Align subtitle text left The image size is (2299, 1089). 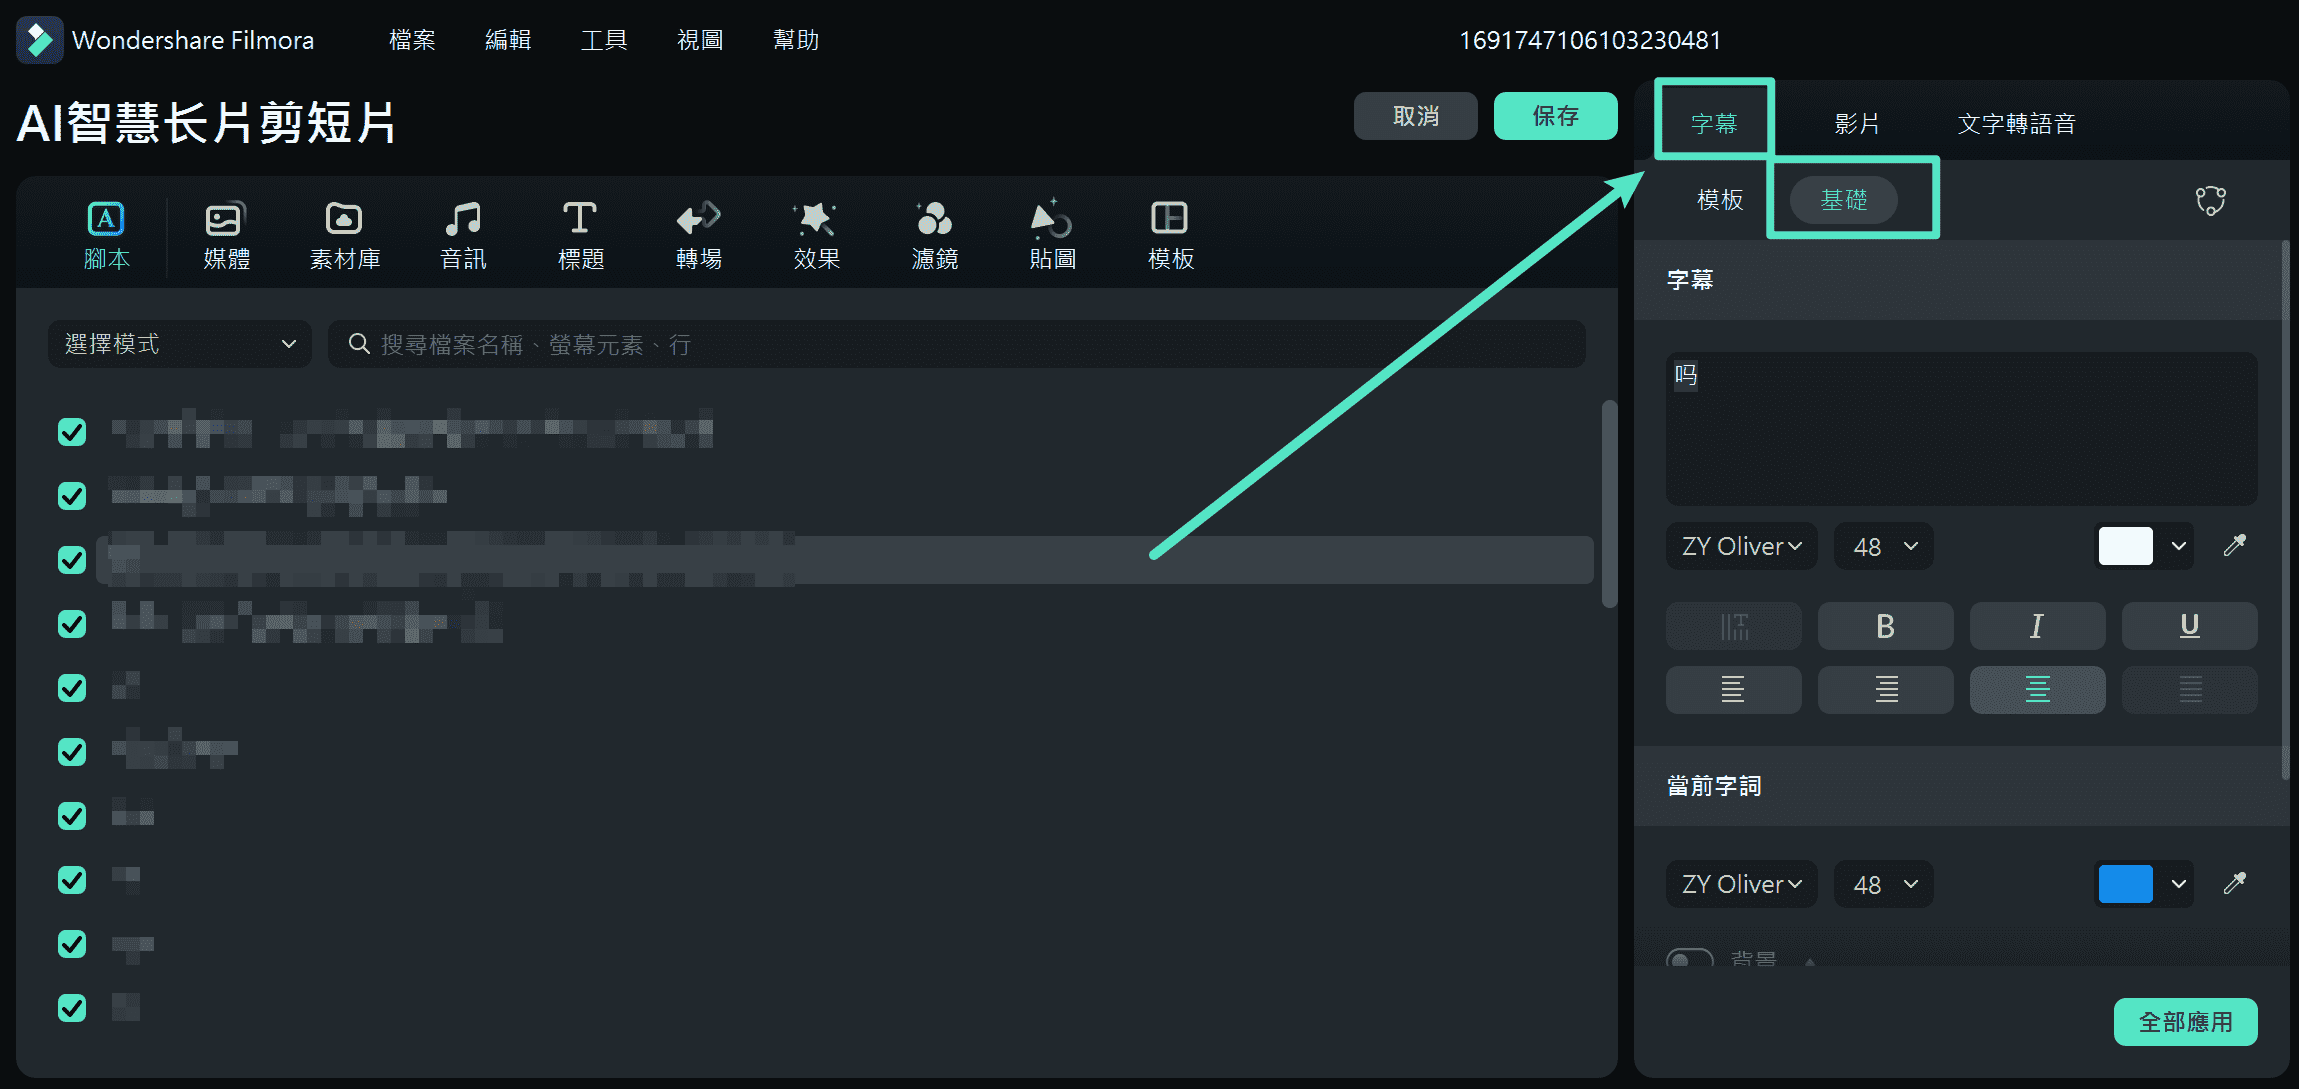[x=1733, y=689]
